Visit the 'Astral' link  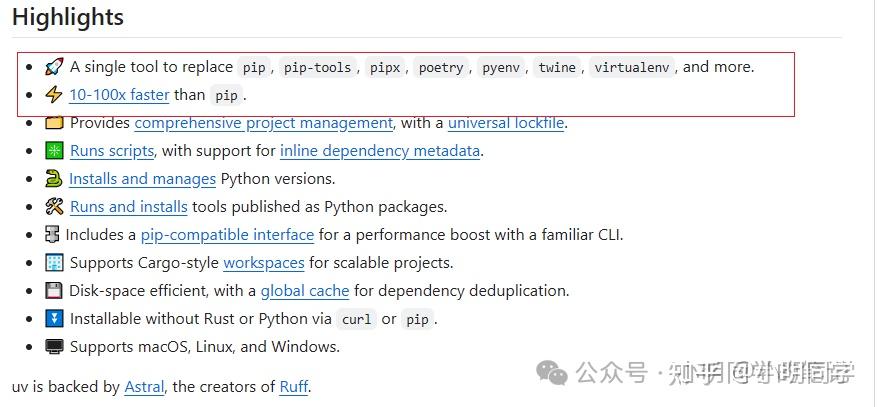pyautogui.click(x=144, y=387)
